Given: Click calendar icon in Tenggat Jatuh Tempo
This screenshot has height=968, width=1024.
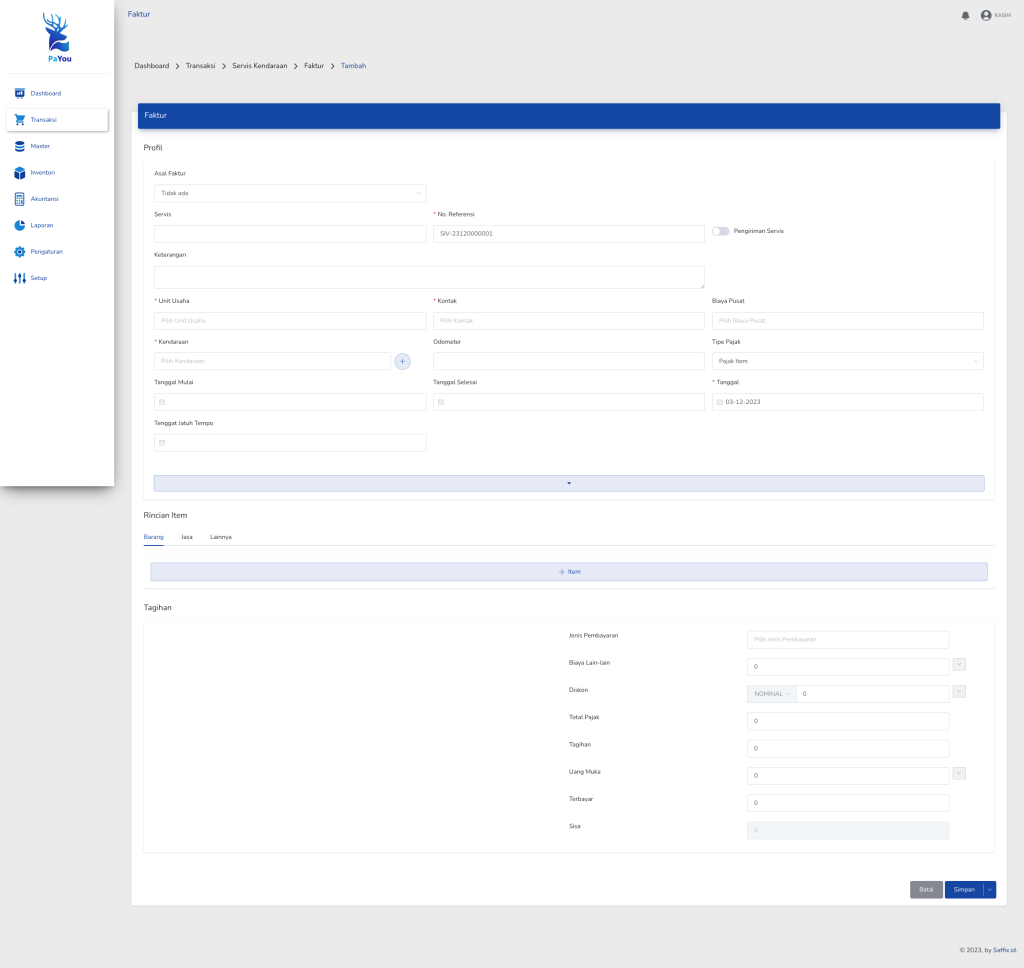Looking at the screenshot, I should pyautogui.click(x=162, y=443).
